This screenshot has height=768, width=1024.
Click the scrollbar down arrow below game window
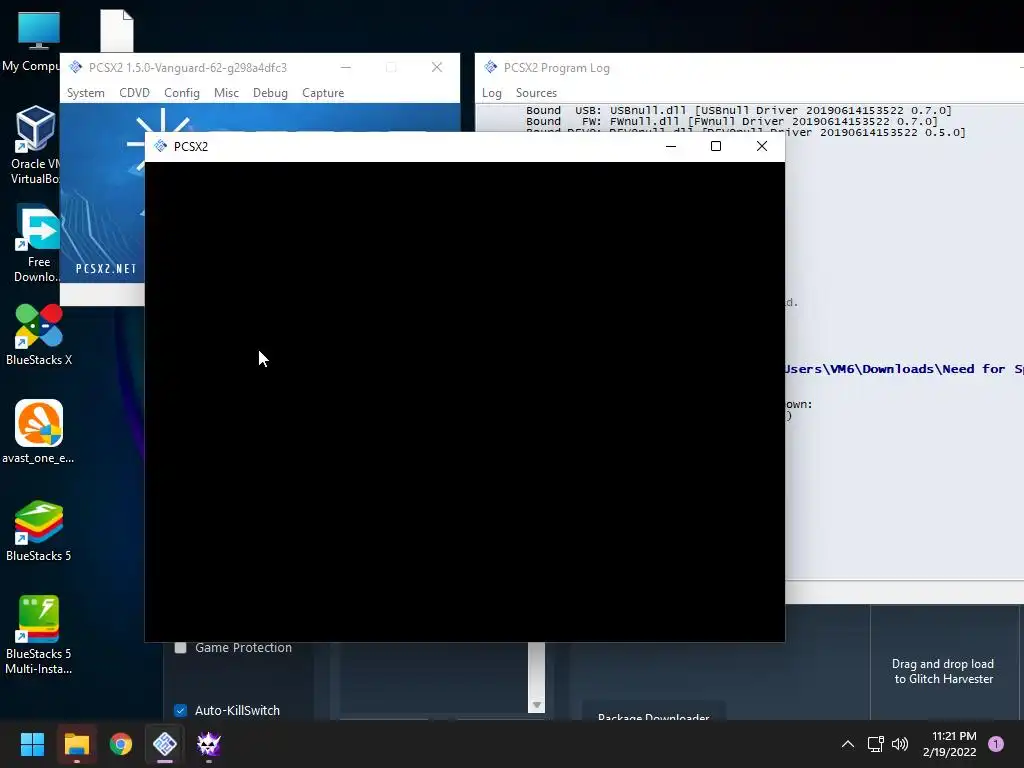(536, 705)
